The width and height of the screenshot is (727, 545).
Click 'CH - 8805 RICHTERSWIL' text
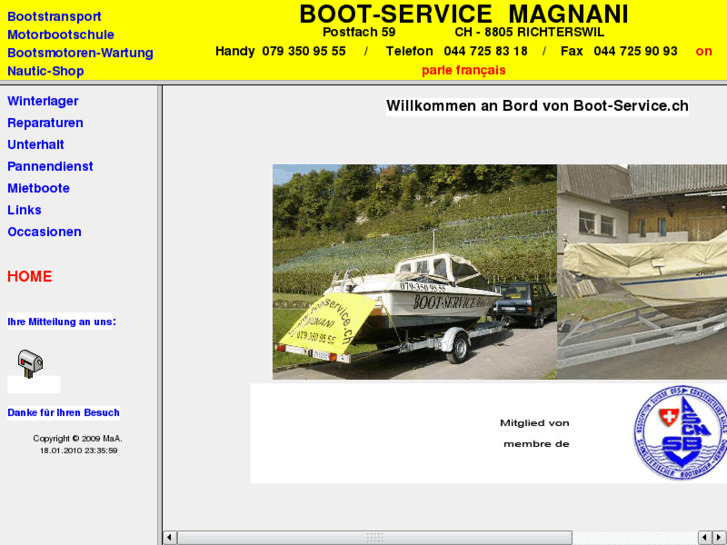pos(529,32)
